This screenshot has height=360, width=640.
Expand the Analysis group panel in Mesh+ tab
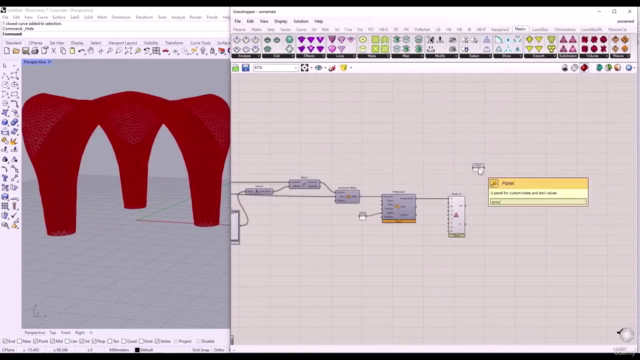[x=246, y=56]
